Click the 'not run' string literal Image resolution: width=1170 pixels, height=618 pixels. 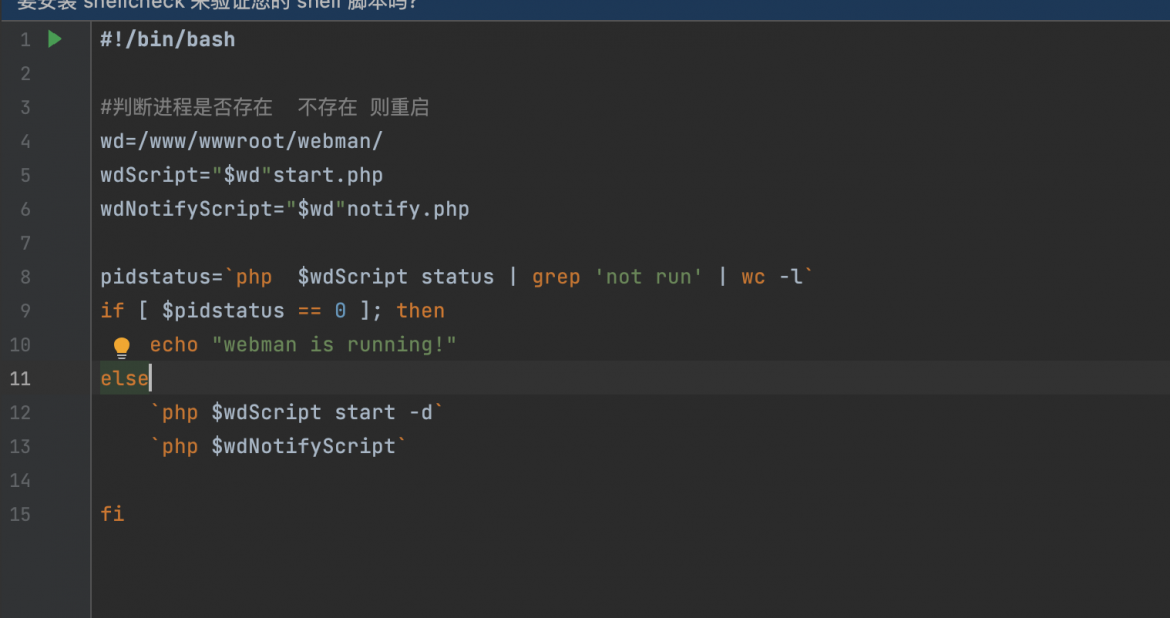pyautogui.click(x=648, y=277)
